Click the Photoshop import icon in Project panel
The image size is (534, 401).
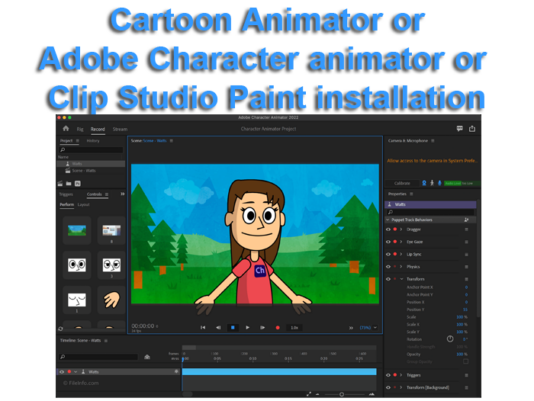[x=78, y=184]
